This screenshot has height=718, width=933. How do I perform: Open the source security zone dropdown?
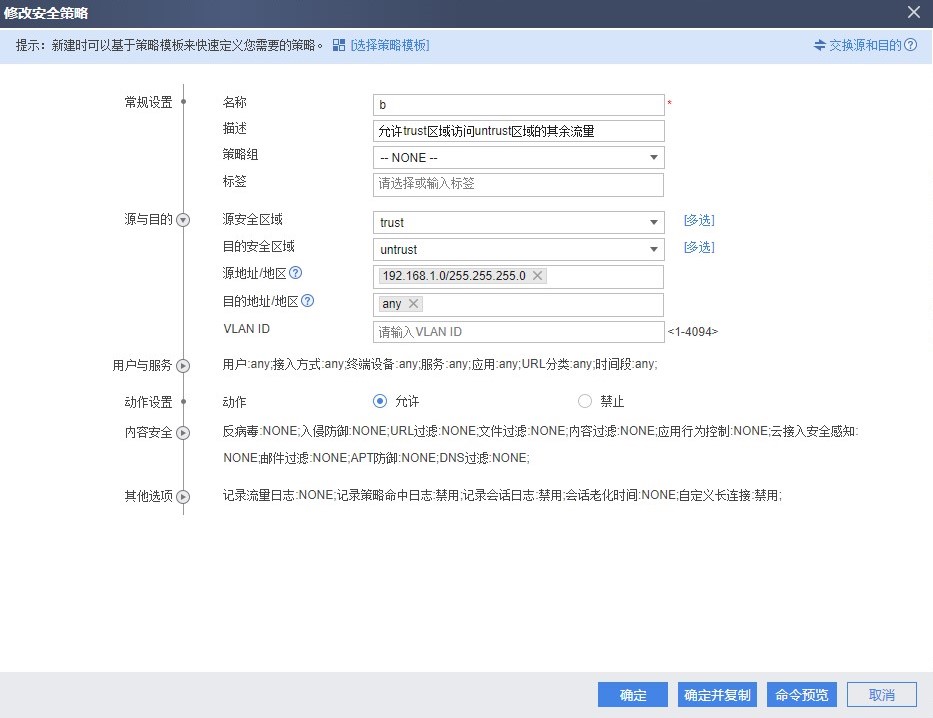517,222
